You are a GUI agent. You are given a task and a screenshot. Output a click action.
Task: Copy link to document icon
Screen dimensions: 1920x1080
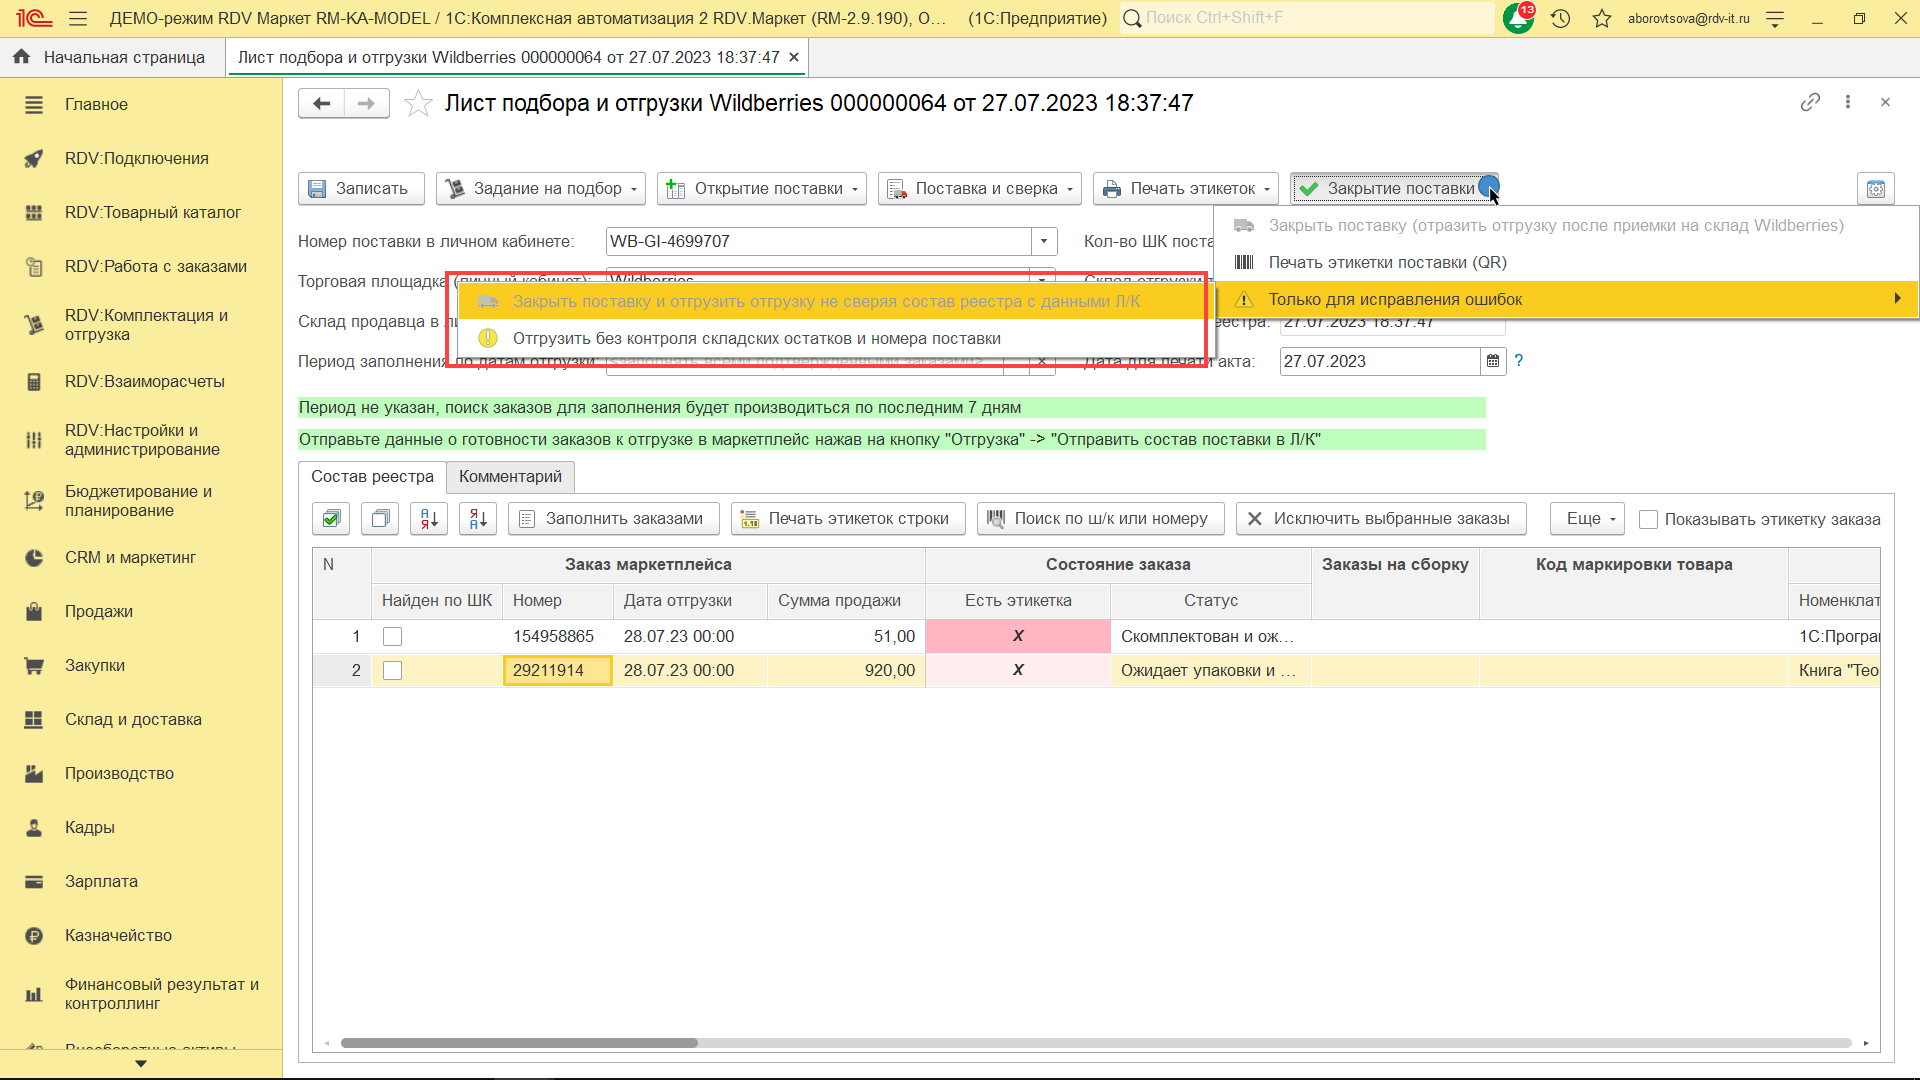(x=1810, y=102)
